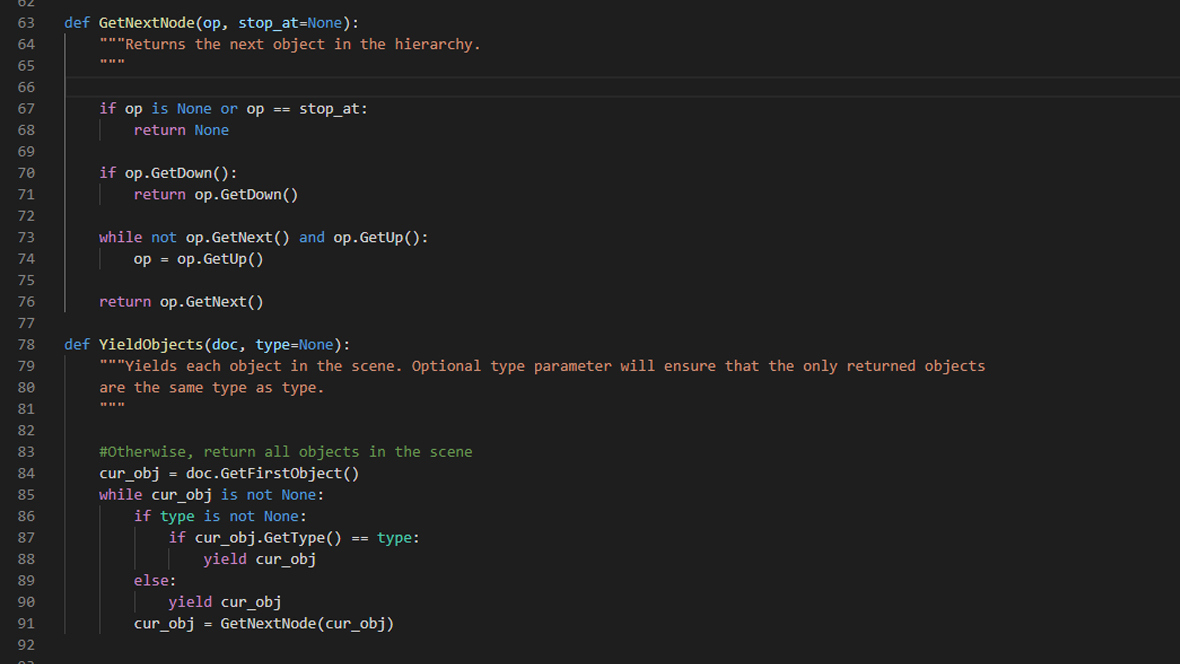Image resolution: width=1180 pixels, height=664 pixels.
Task: Click line number 78 in the gutter
Action: (26, 344)
